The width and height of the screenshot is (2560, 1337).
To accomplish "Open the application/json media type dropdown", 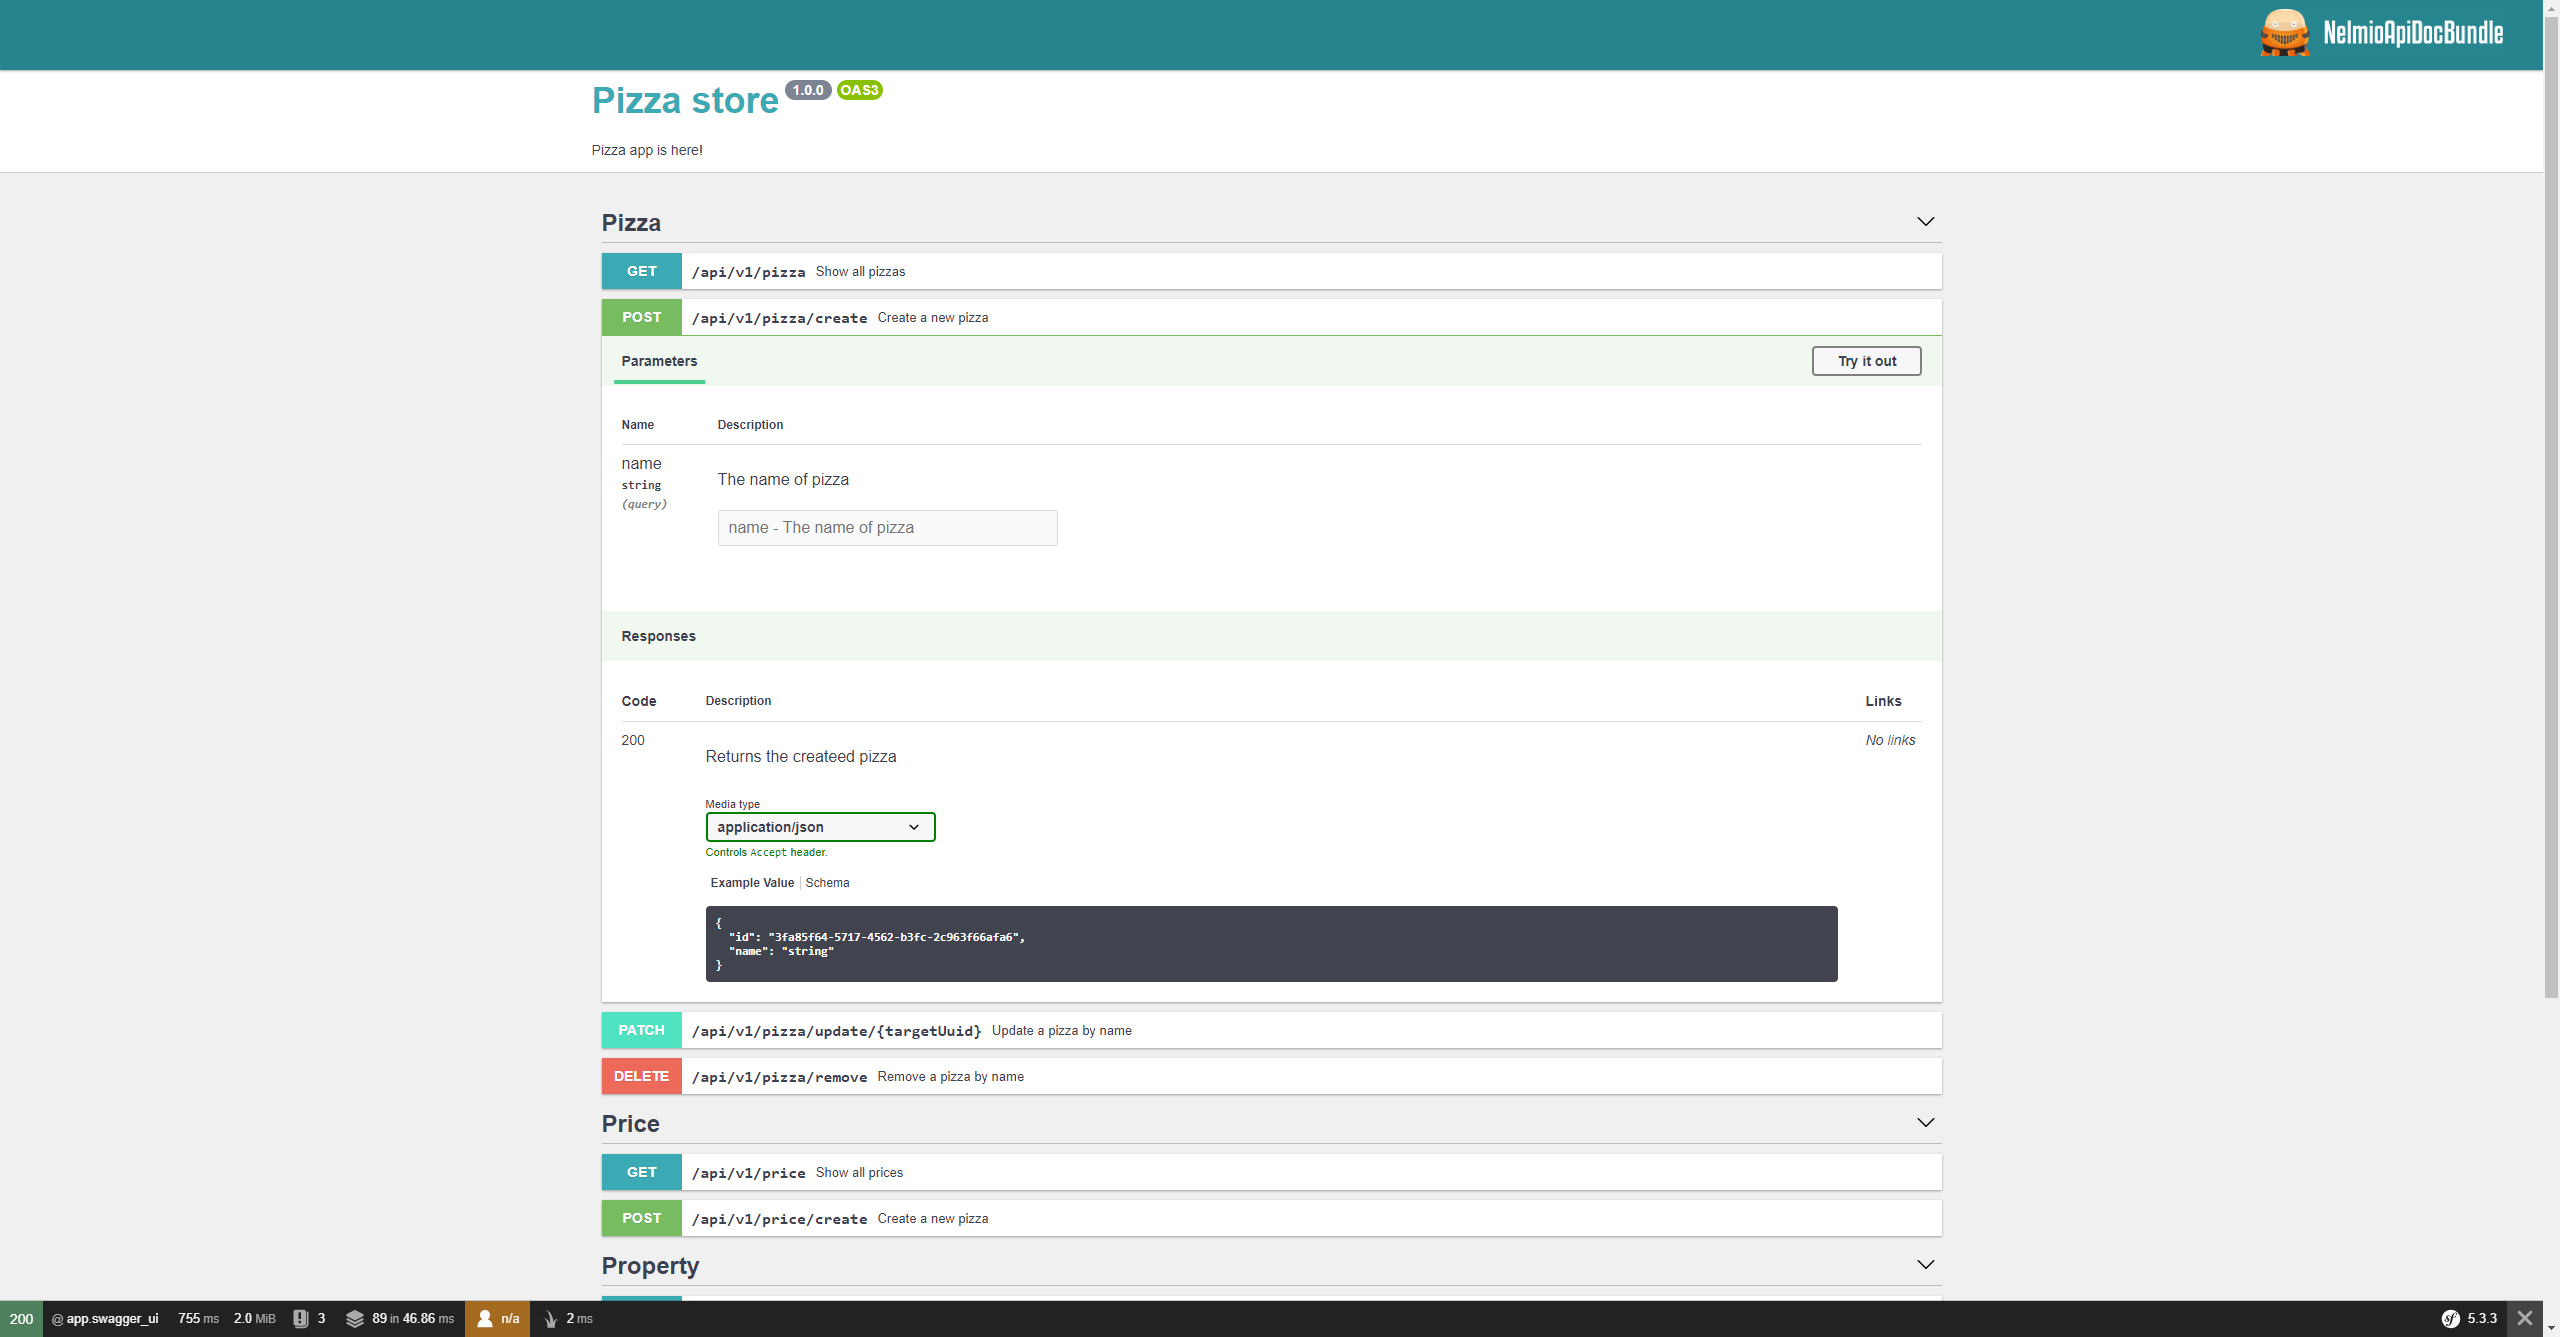I will point(820,827).
